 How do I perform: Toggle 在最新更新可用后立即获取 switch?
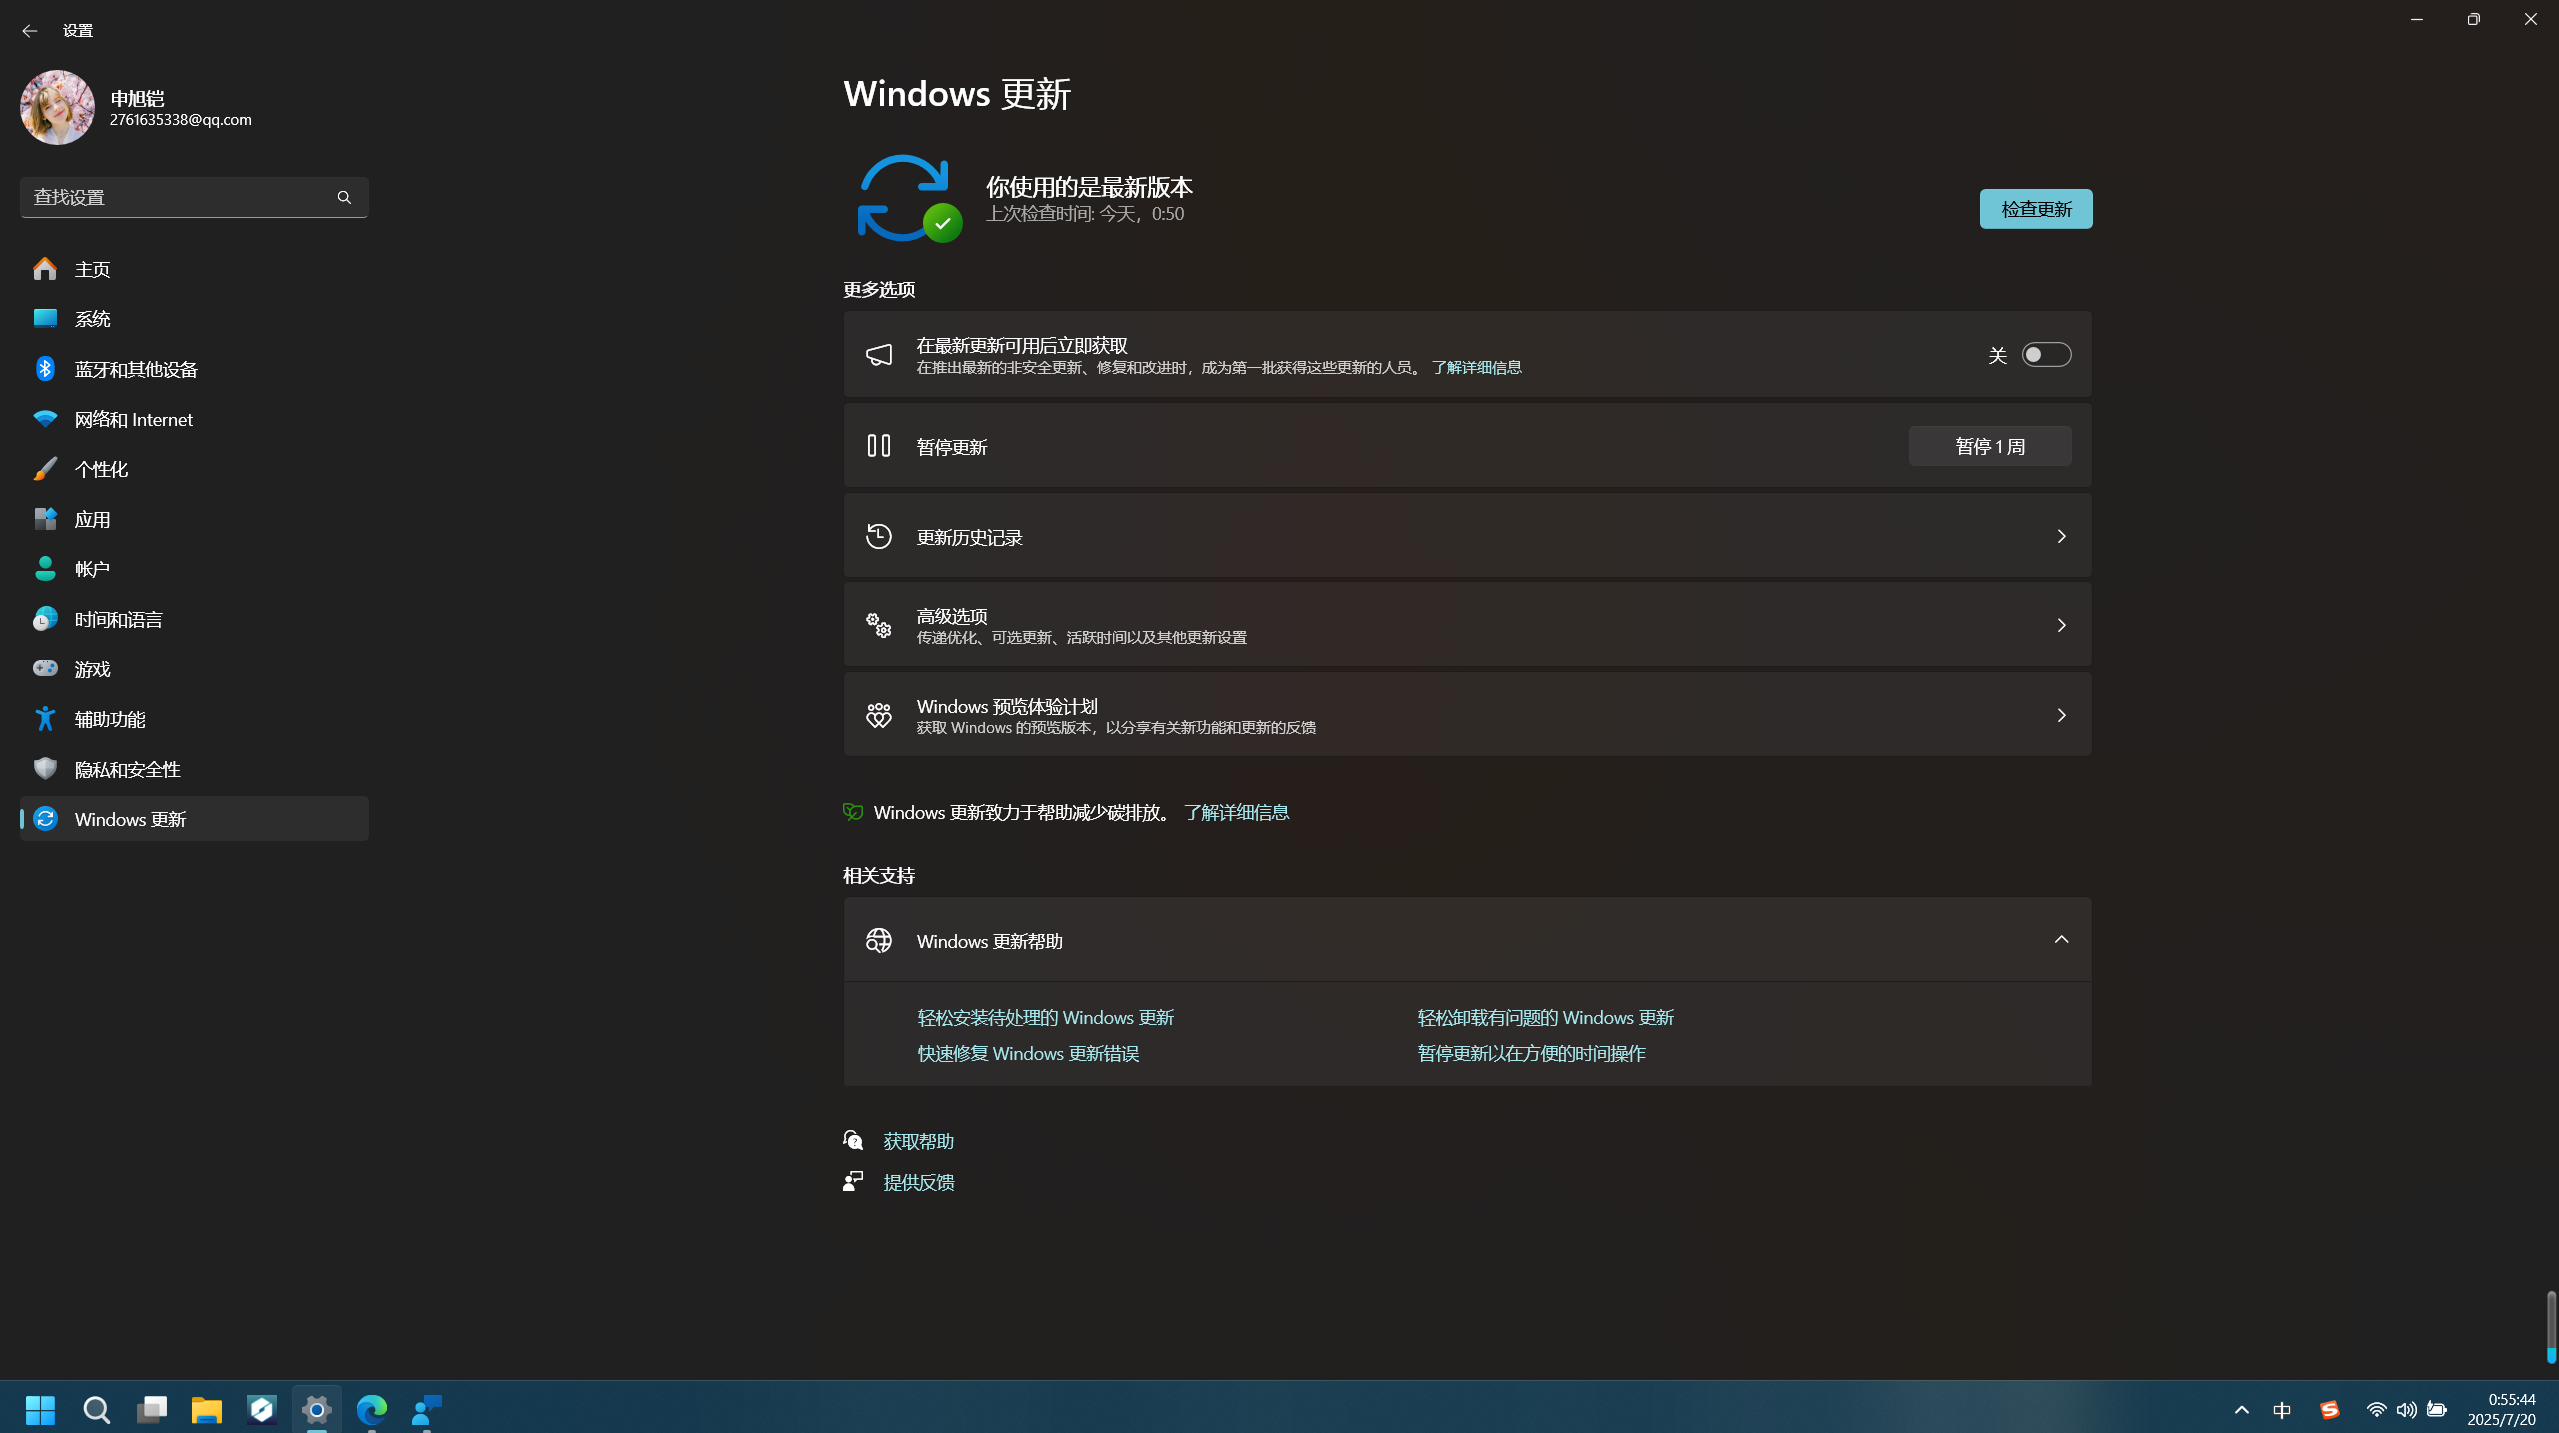click(x=2046, y=355)
